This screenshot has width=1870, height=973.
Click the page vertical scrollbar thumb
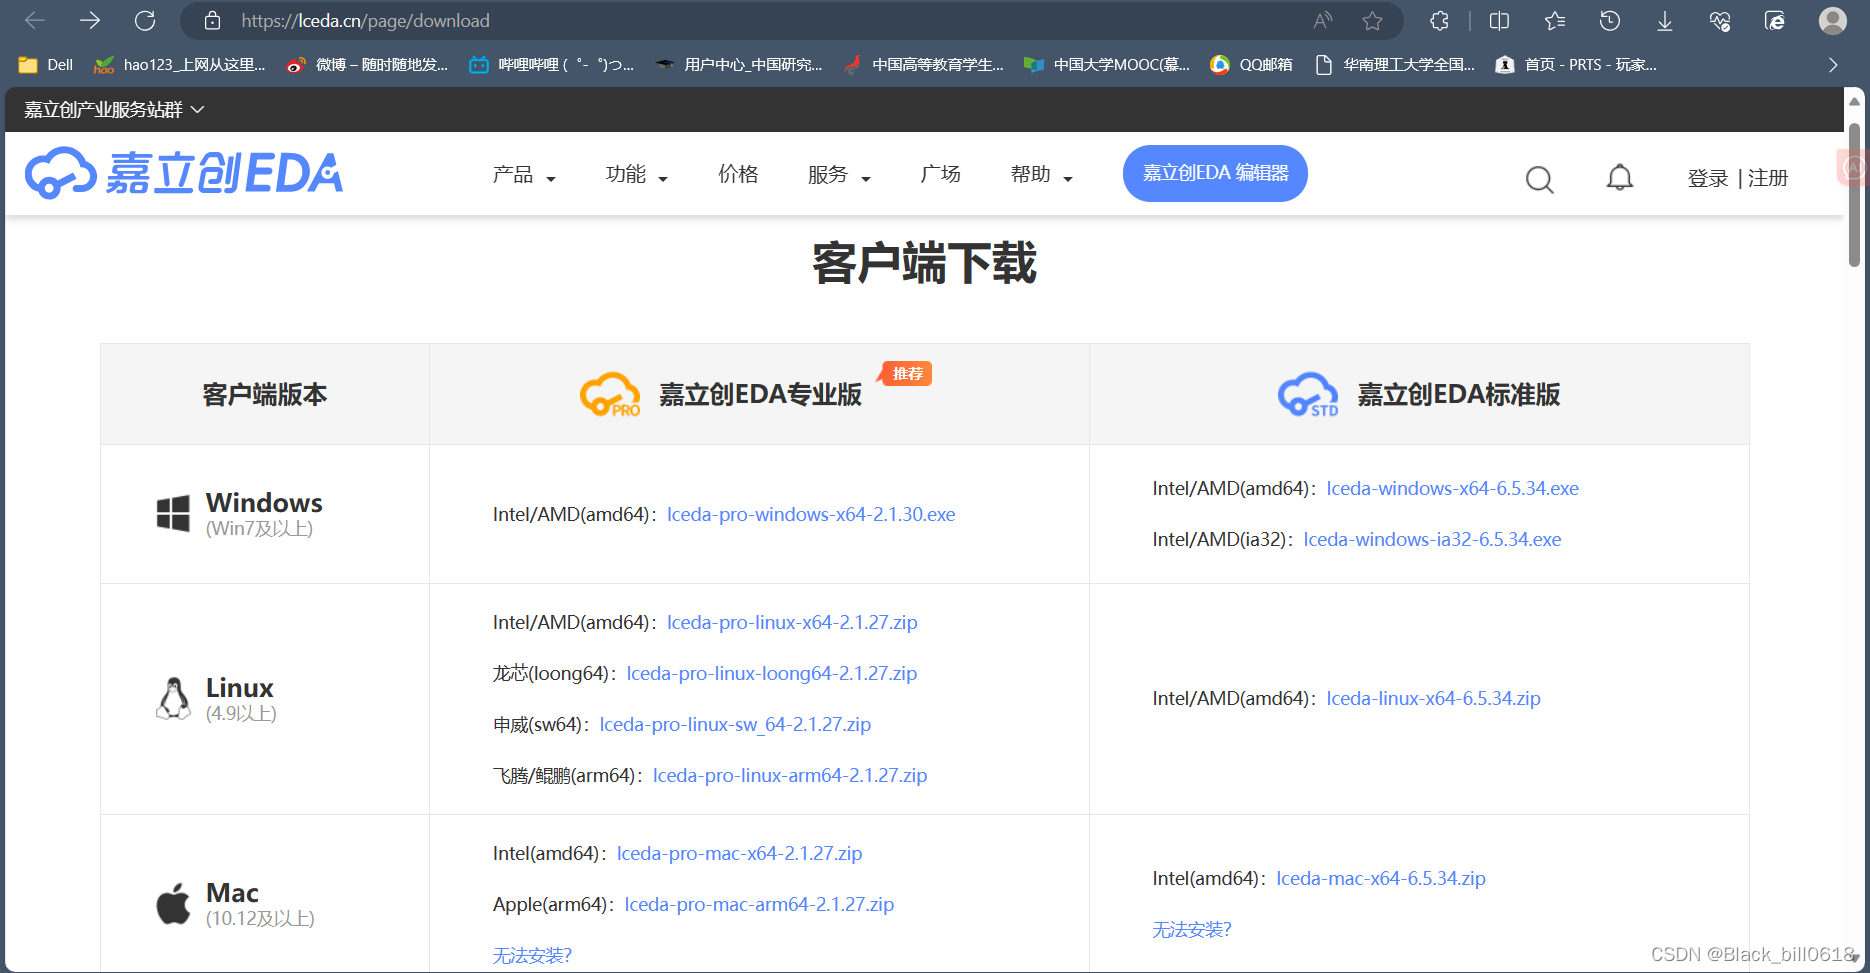(x=1854, y=195)
